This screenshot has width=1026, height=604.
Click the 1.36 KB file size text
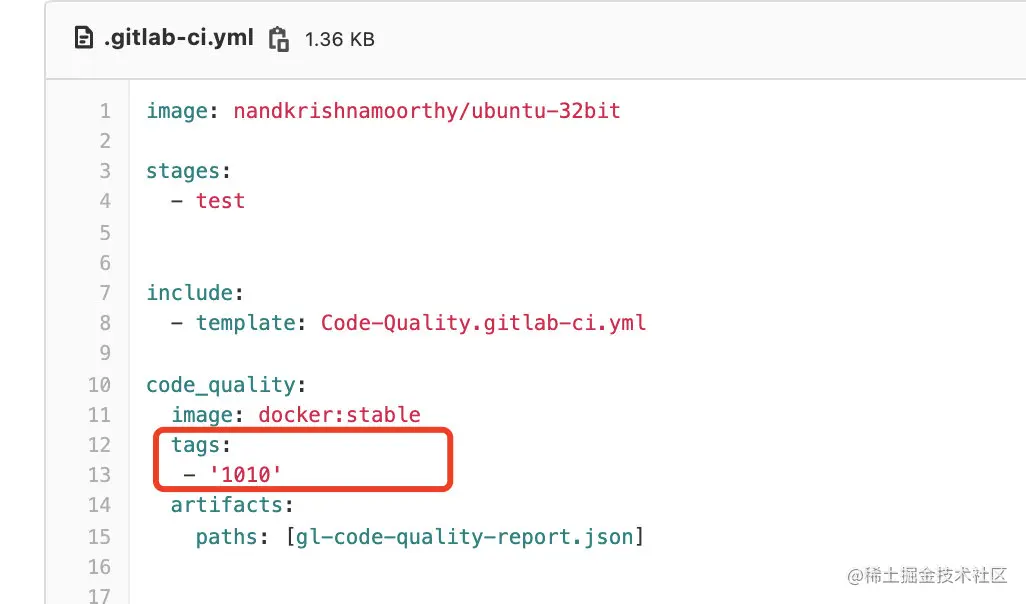(x=340, y=39)
